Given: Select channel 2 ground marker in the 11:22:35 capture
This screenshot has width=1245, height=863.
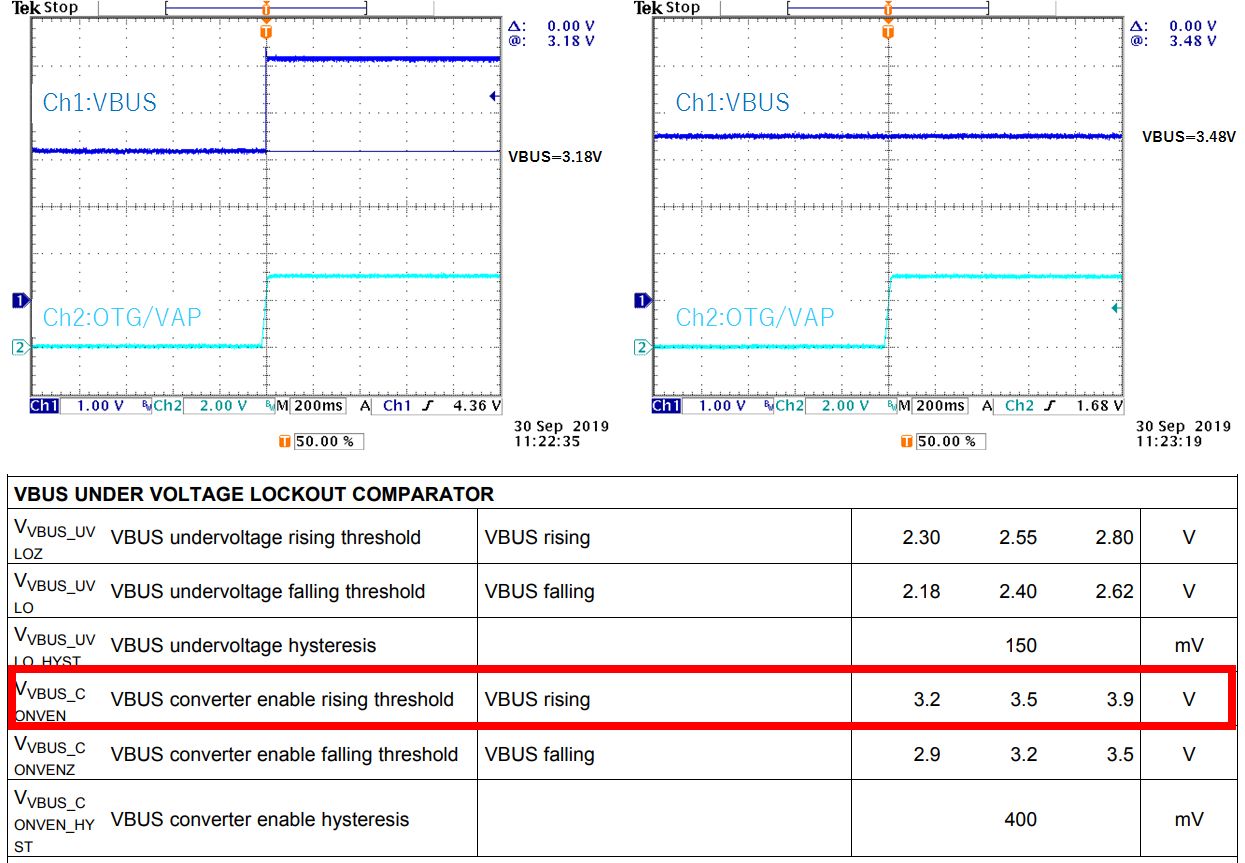Looking at the screenshot, I should [20, 347].
